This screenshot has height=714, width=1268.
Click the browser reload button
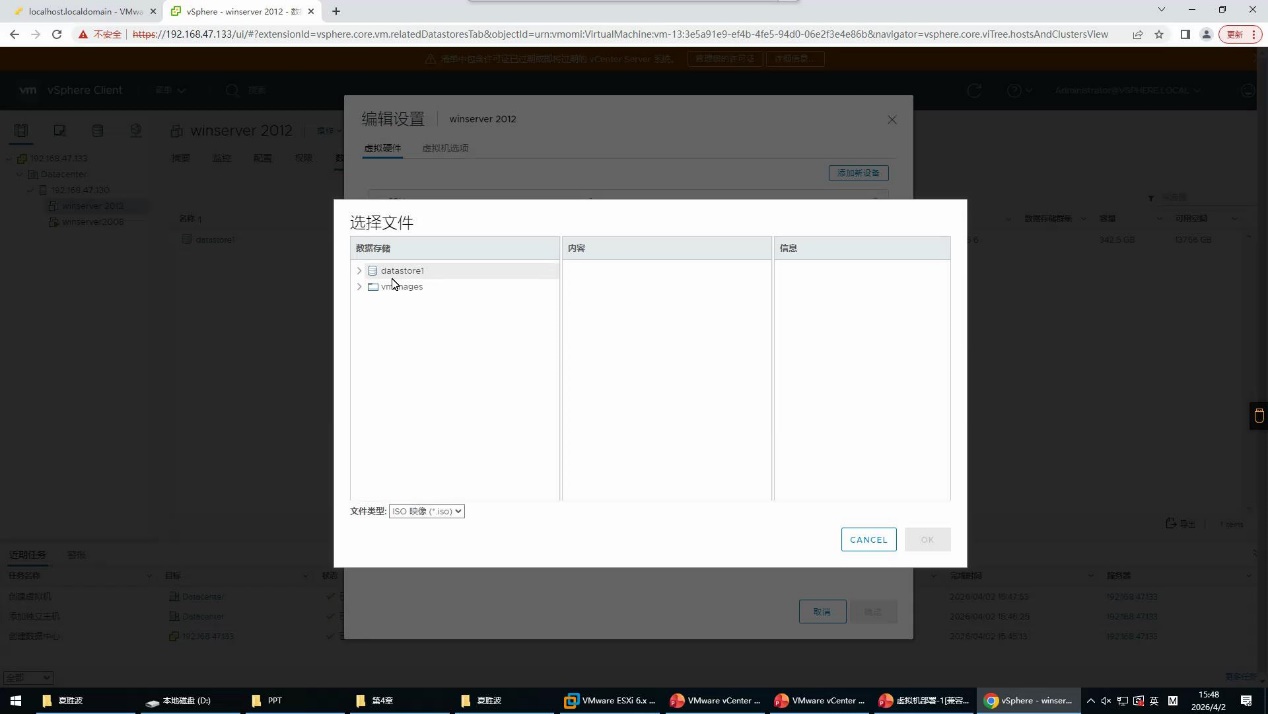click(57, 34)
